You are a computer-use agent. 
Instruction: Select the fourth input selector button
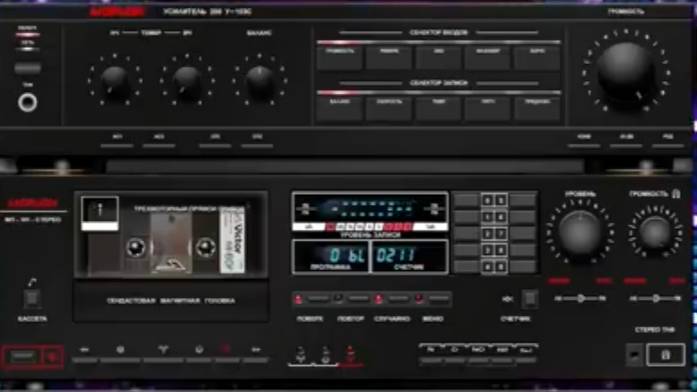tap(488, 58)
